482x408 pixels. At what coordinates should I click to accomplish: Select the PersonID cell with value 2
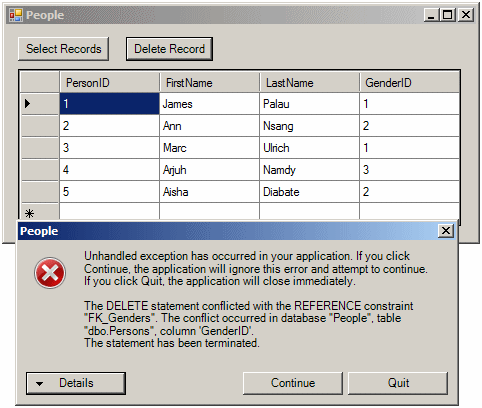point(110,126)
